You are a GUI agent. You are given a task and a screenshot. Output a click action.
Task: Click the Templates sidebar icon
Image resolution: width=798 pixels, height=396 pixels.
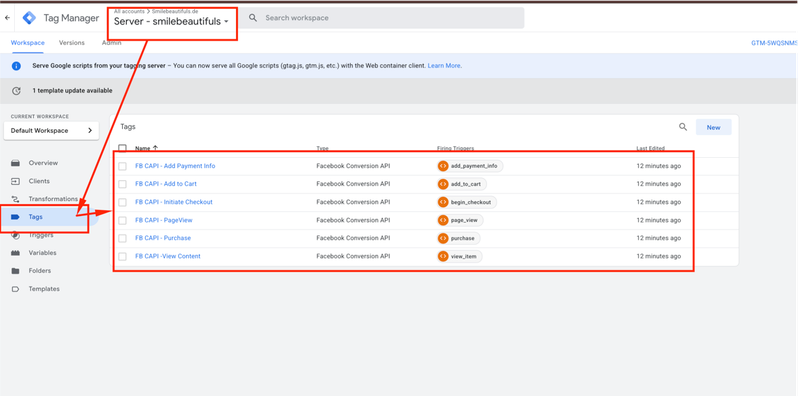click(x=15, y=289)
